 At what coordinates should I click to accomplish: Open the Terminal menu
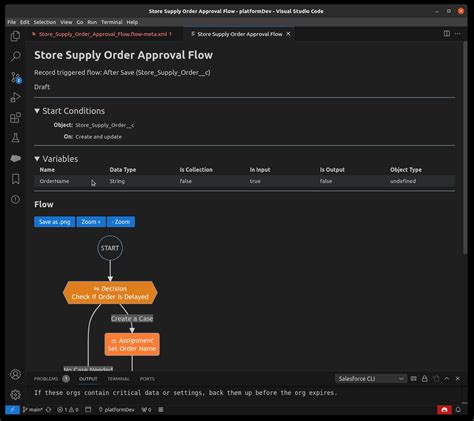coord(112,22)
